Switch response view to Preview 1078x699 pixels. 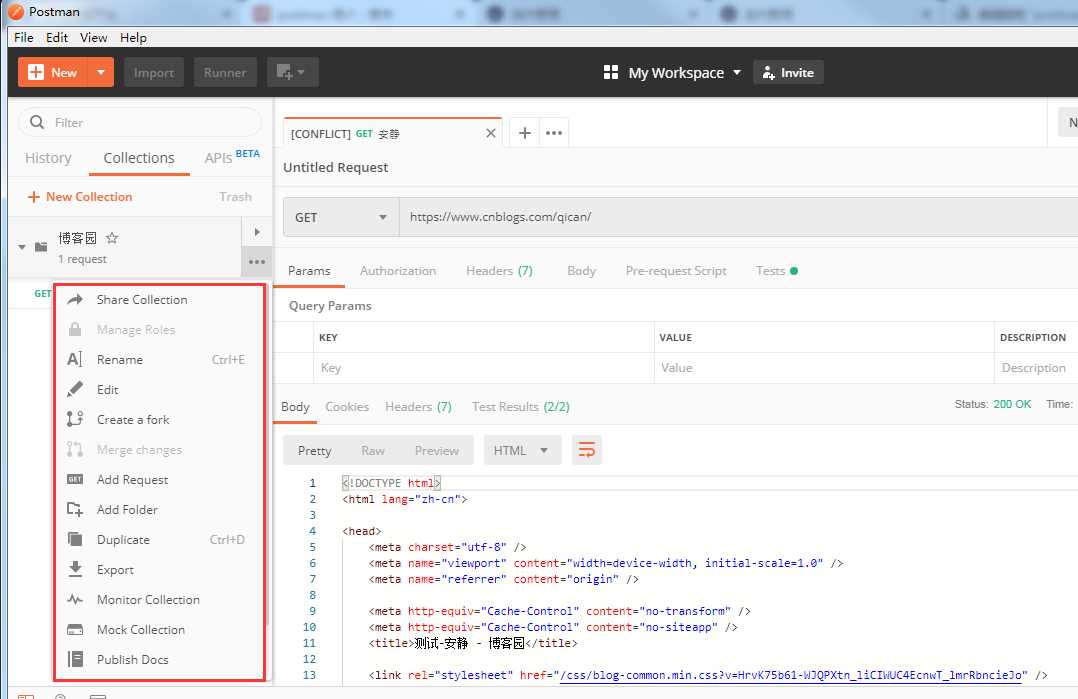pyautogui.click(x=437, y=450)
